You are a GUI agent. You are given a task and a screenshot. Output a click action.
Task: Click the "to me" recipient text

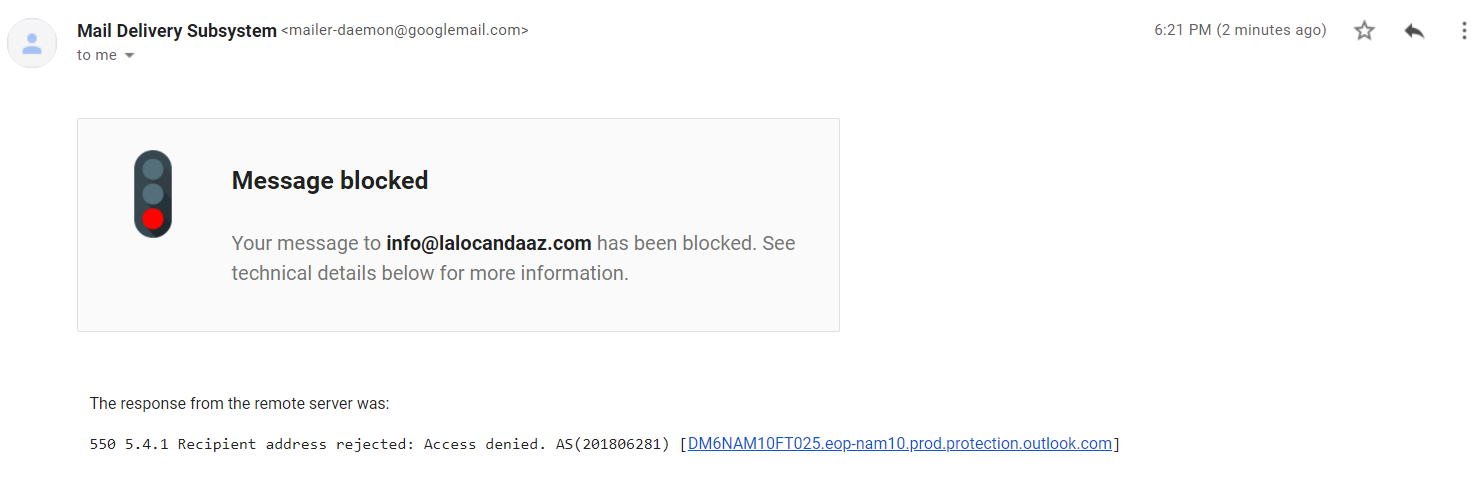click(97, 55)
